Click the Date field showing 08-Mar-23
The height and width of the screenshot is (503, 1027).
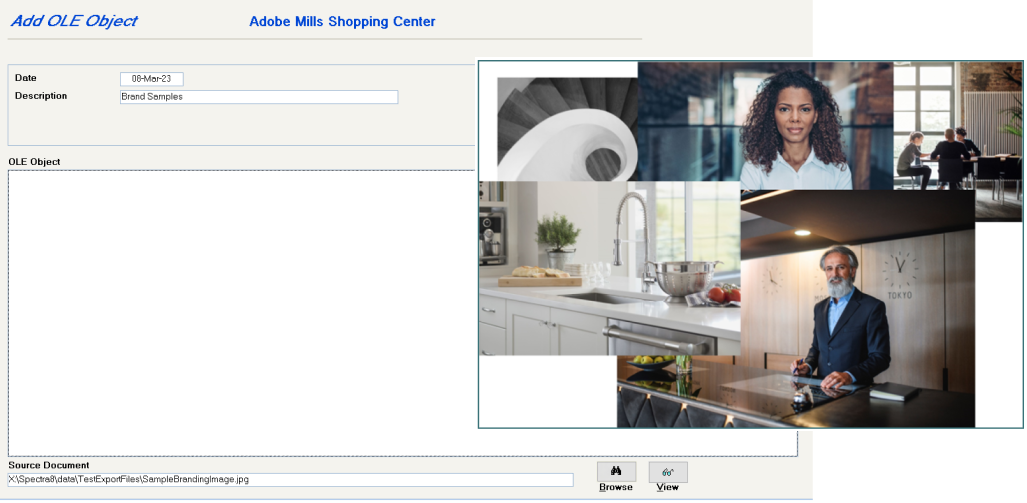[x=151, y=79]
